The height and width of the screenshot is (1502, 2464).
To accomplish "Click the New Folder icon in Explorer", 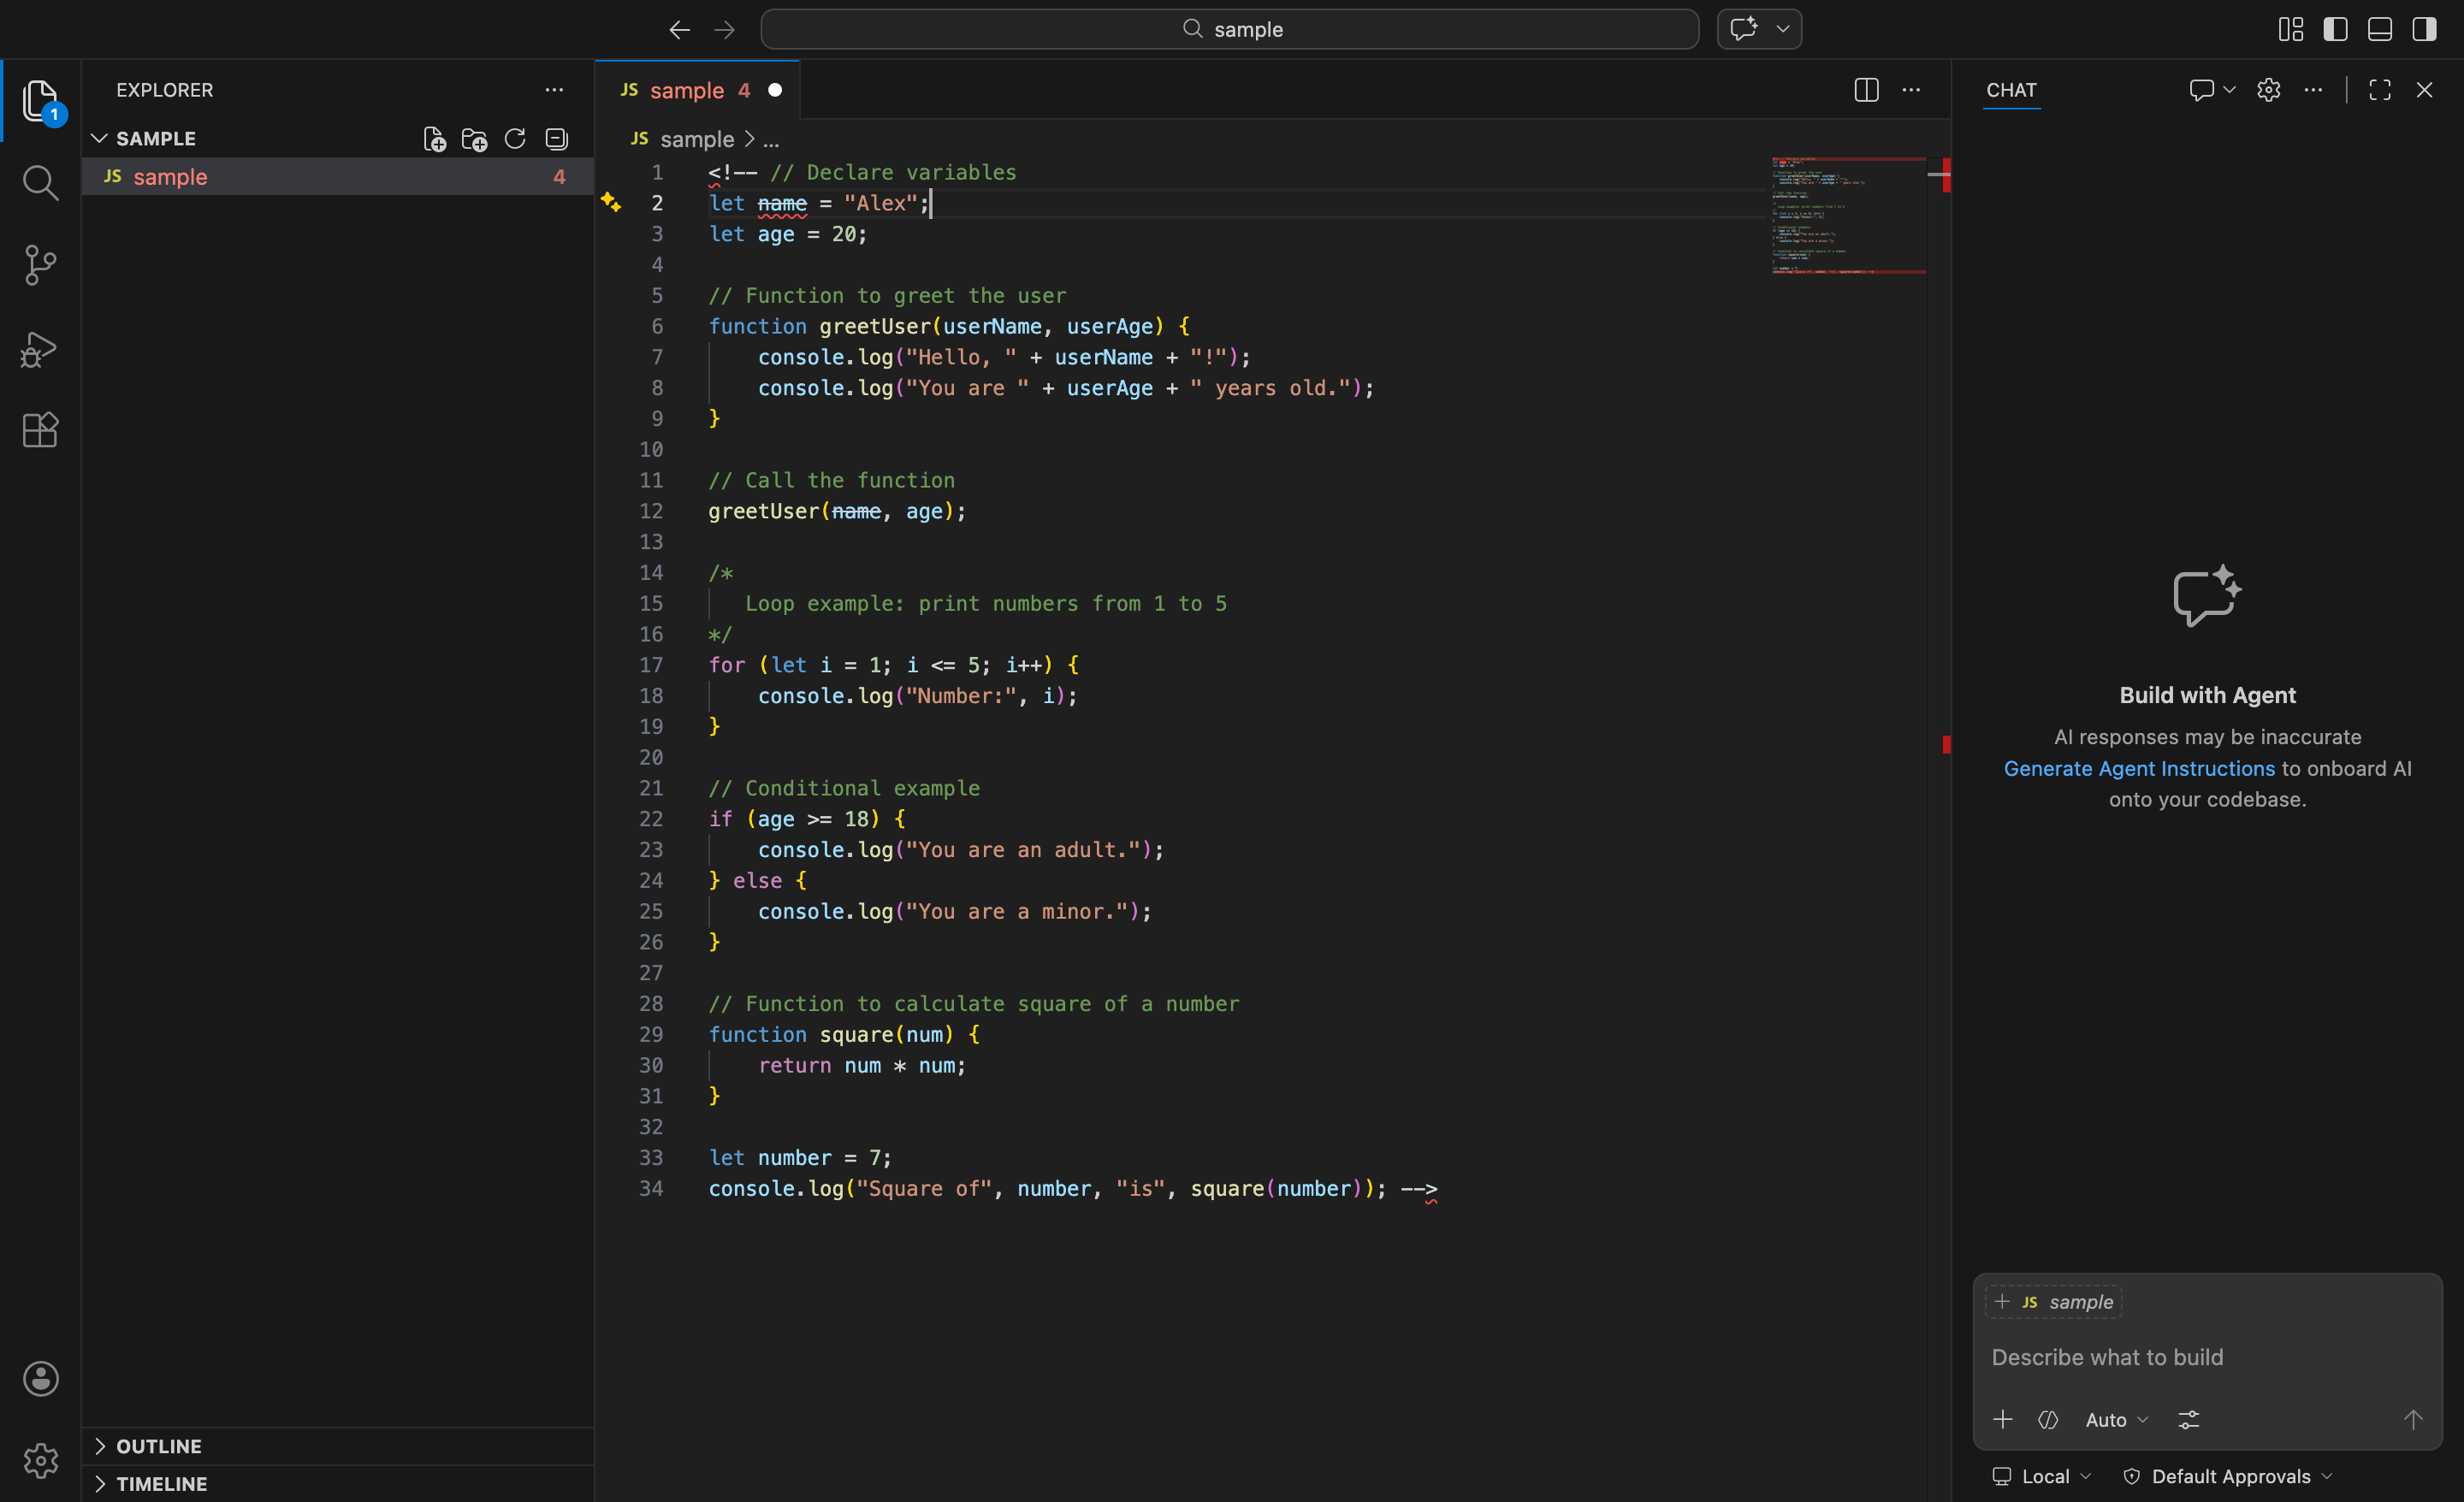I will click(x=474, y=139).
